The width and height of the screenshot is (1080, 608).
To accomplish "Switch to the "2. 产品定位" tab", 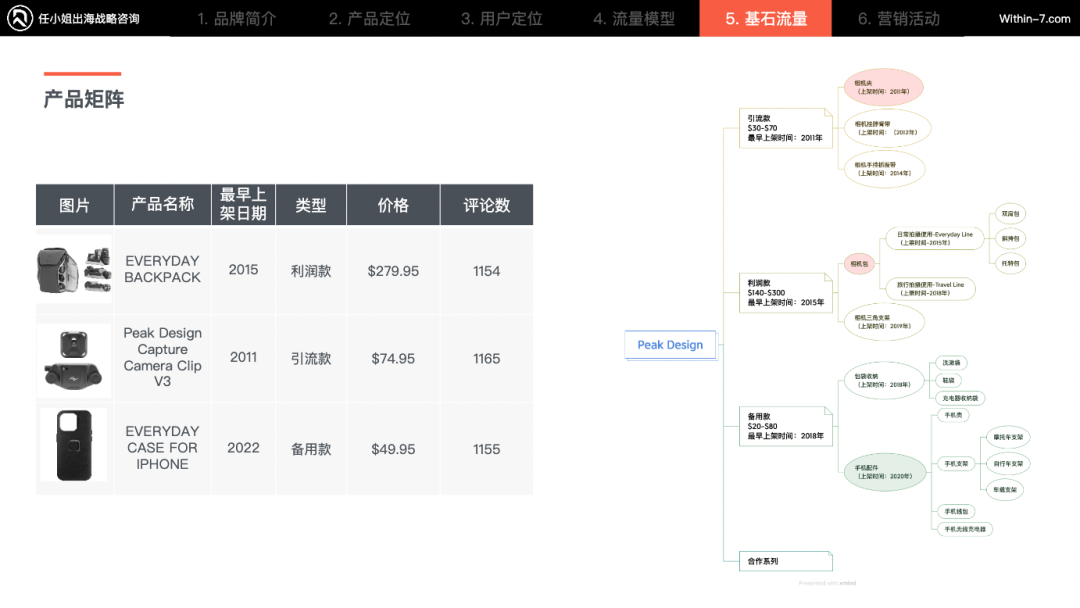I will tap(369, 18).
